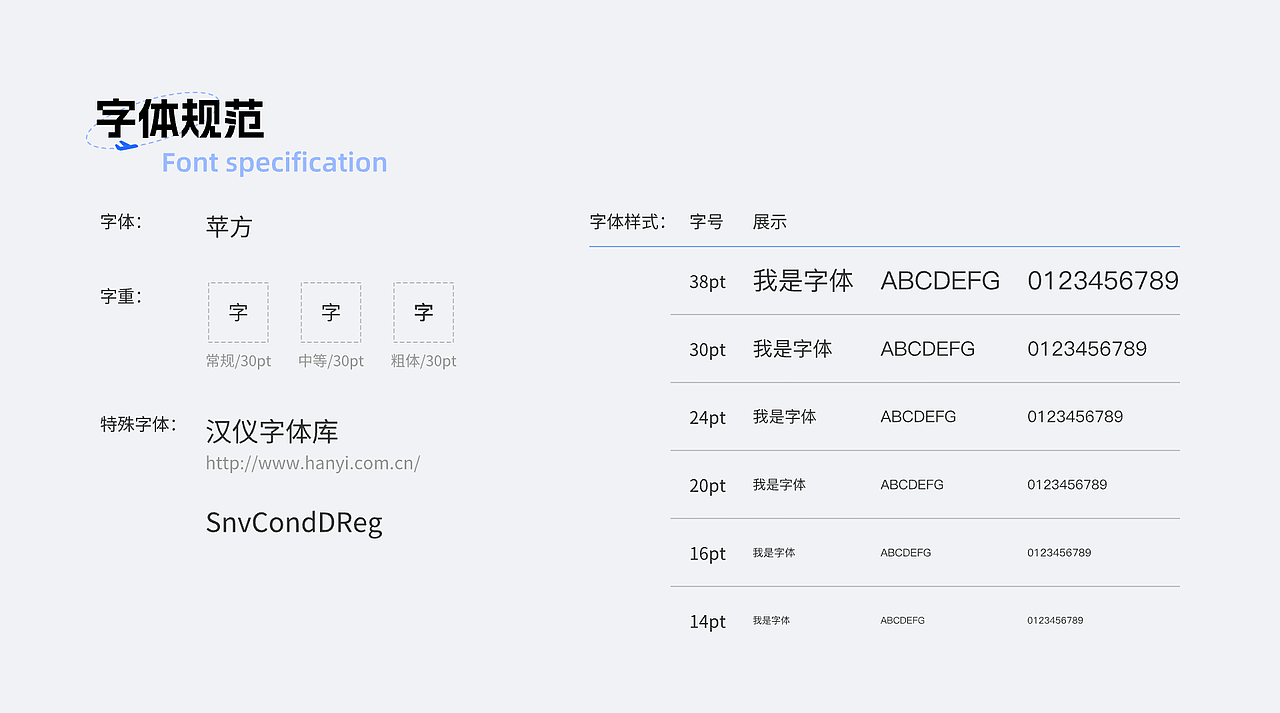Click the 粗体/30pt caption
Viewport: 1280px width, 713px height.
424,361
